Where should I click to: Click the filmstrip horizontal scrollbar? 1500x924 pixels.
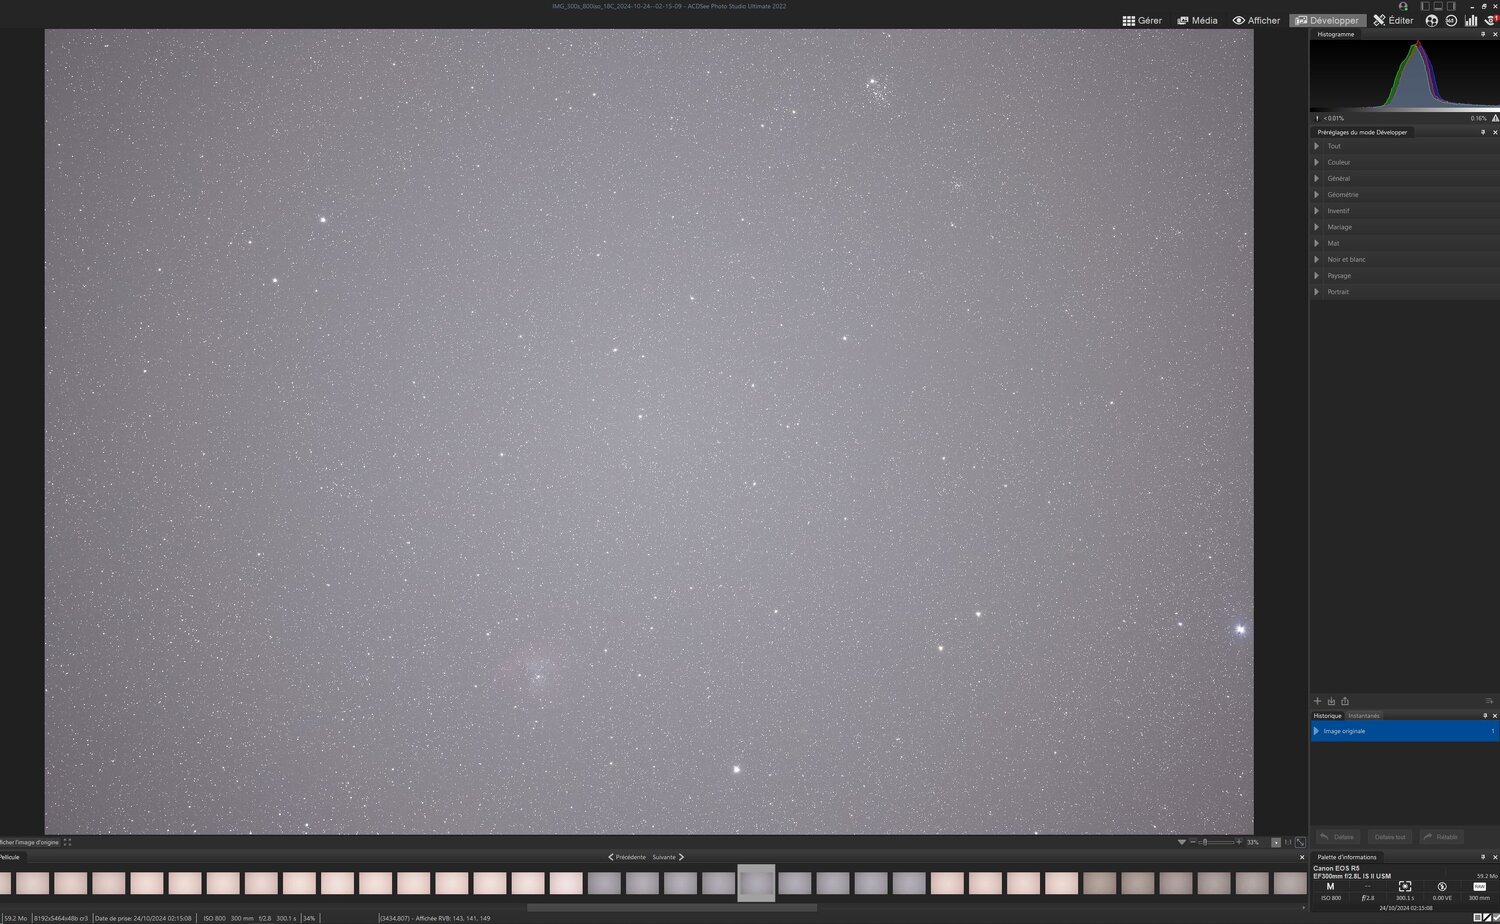coord(672,908)
